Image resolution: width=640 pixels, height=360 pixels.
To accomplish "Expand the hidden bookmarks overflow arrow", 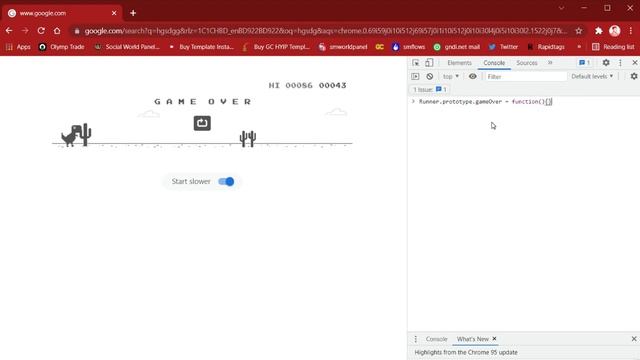I will point(579,47).
